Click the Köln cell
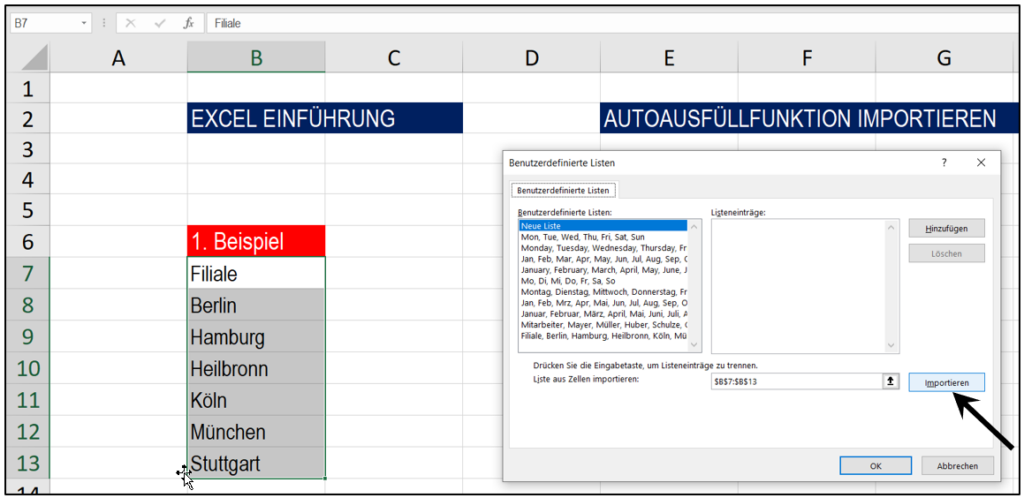The height and width of the screenshot is (498, 1024). (256, 400)
